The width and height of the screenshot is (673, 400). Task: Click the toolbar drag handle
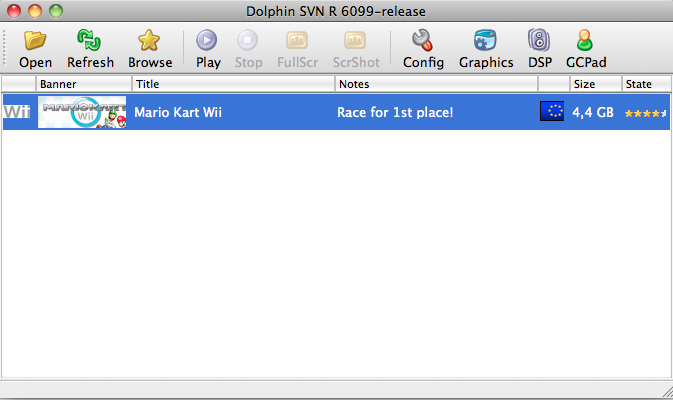pyautogui.click(x=7, y=48)
